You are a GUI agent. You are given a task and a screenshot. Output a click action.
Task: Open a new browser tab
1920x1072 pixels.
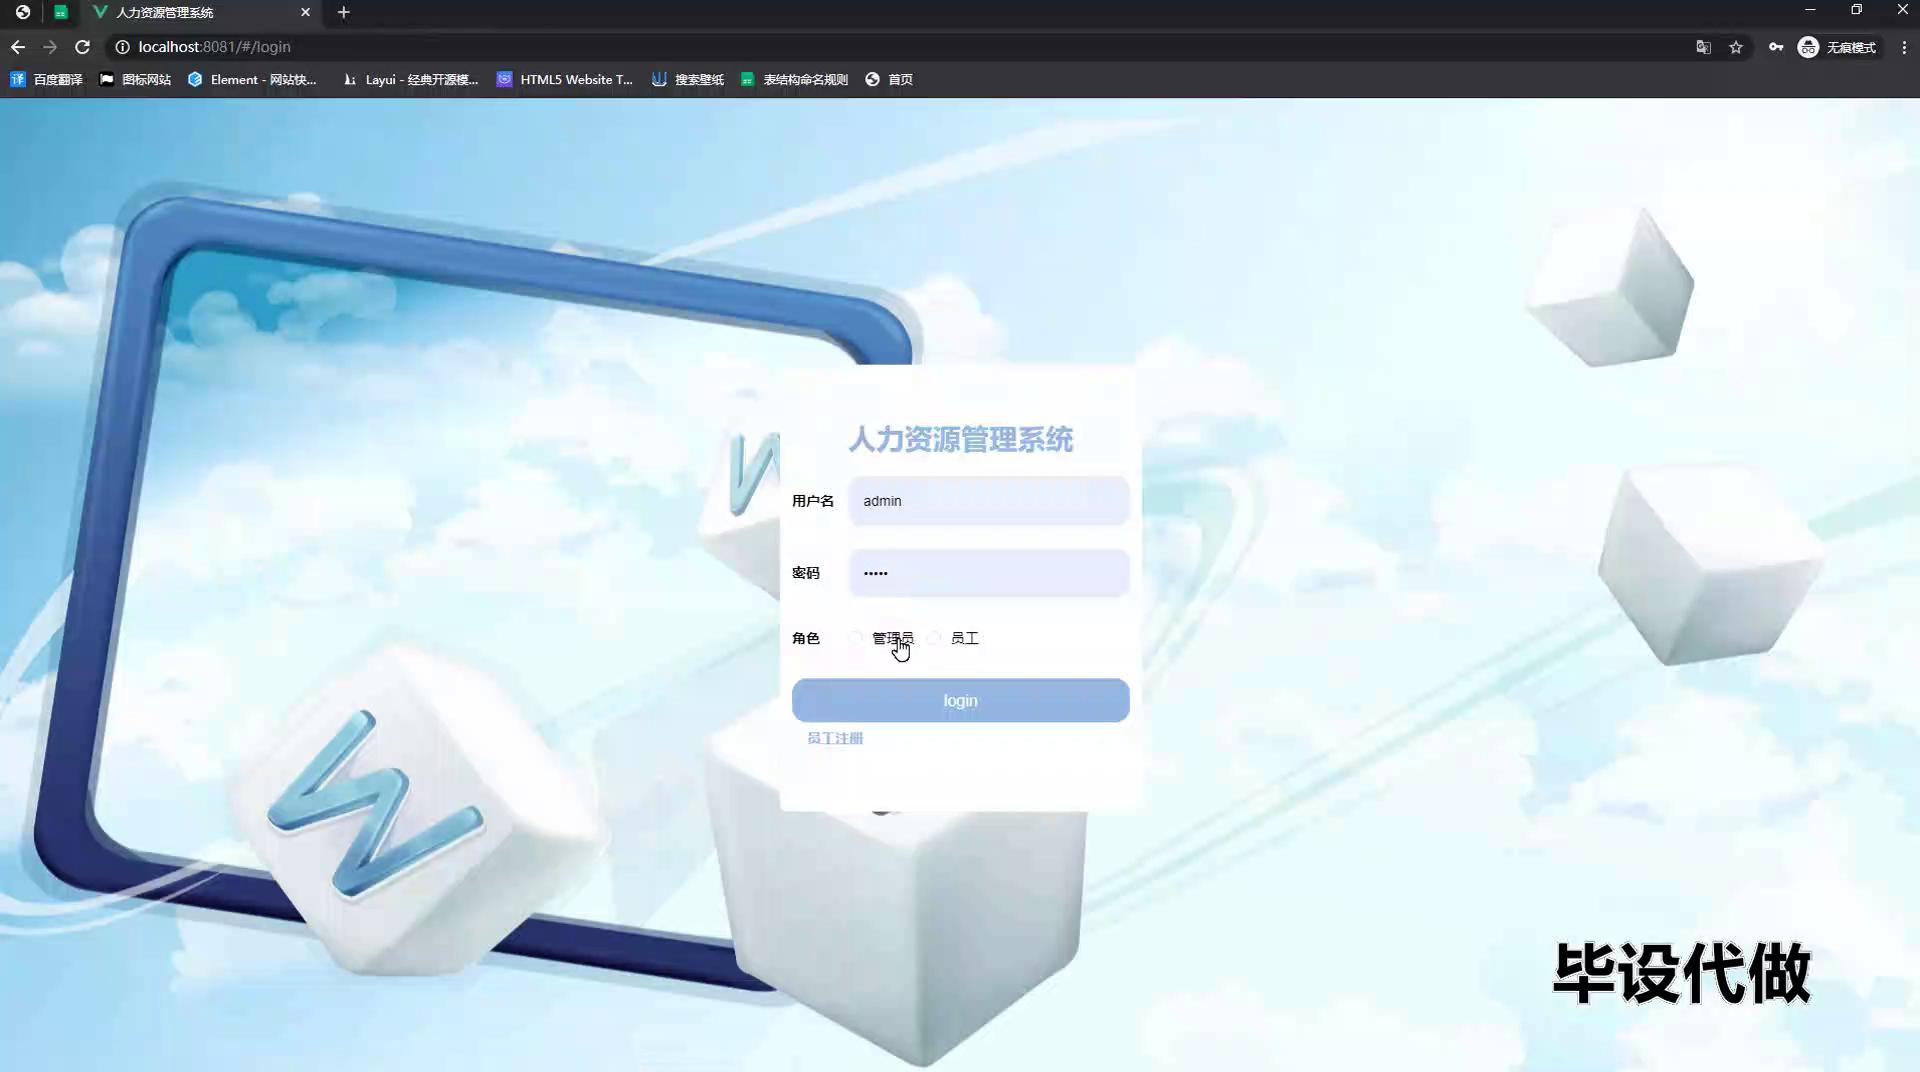pos(343,12)
